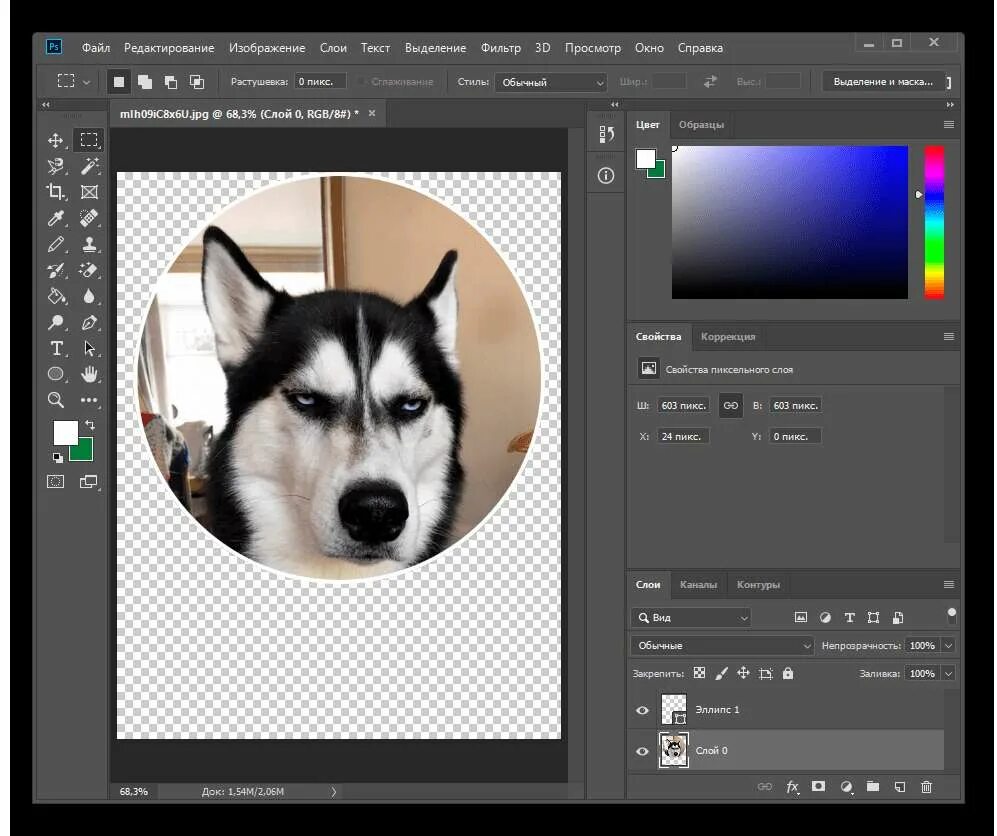Hide the Эллипс 1 layer
The image size is (997, 836).
coord(643,710)
